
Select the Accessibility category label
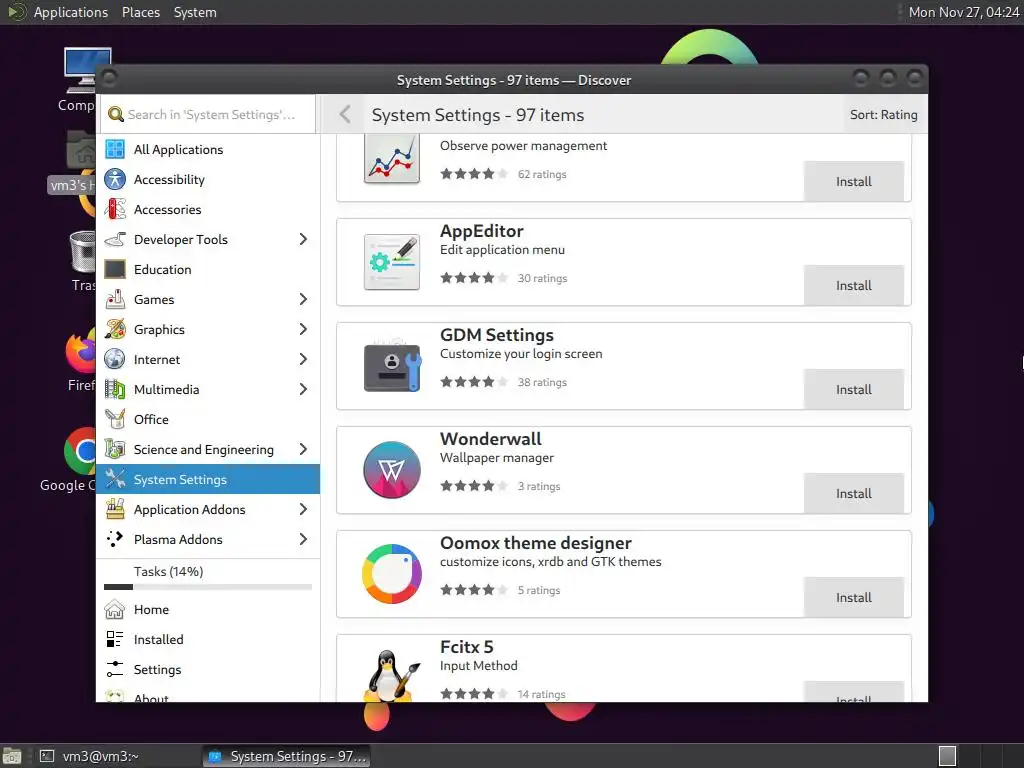[169, 179]
